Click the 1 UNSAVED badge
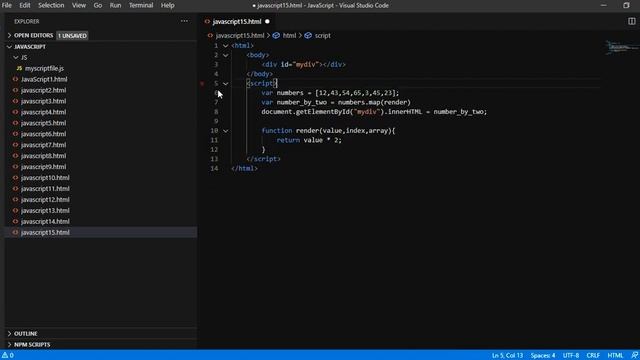The width and height of the screenshot is (640, 360). tap(72, 36)
